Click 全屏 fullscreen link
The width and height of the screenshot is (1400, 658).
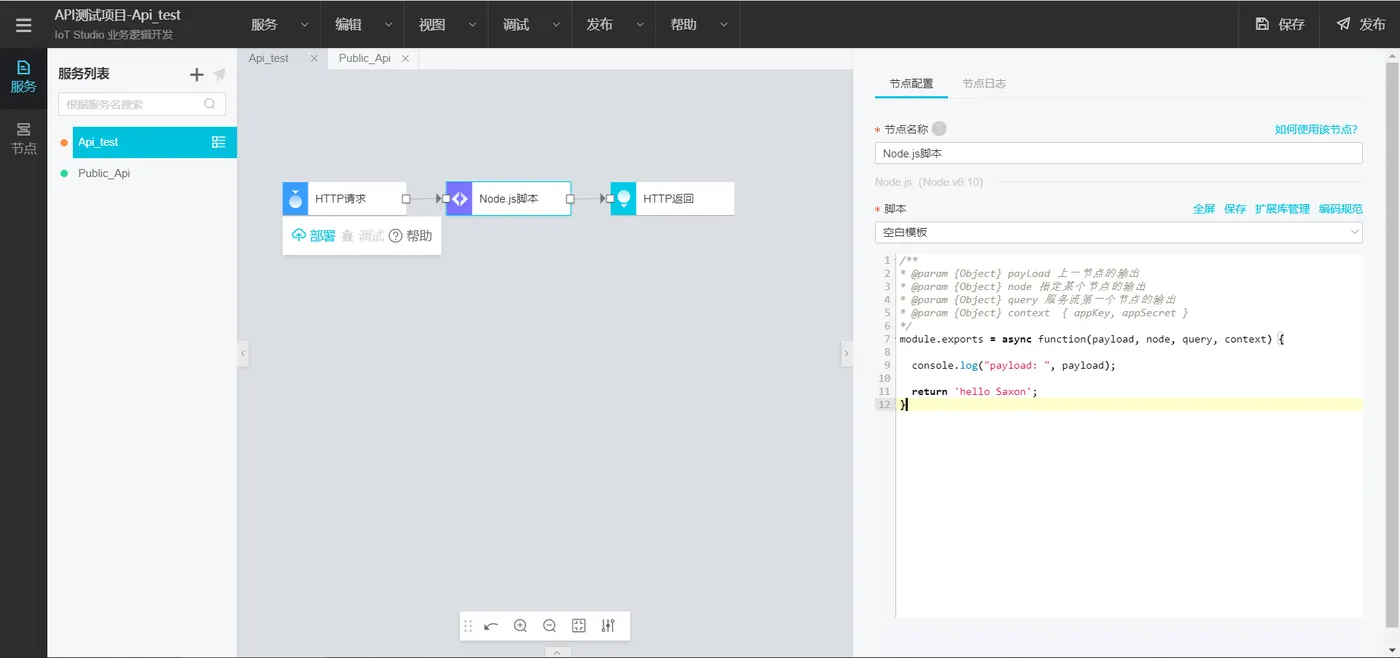[x=1204, y=209]
